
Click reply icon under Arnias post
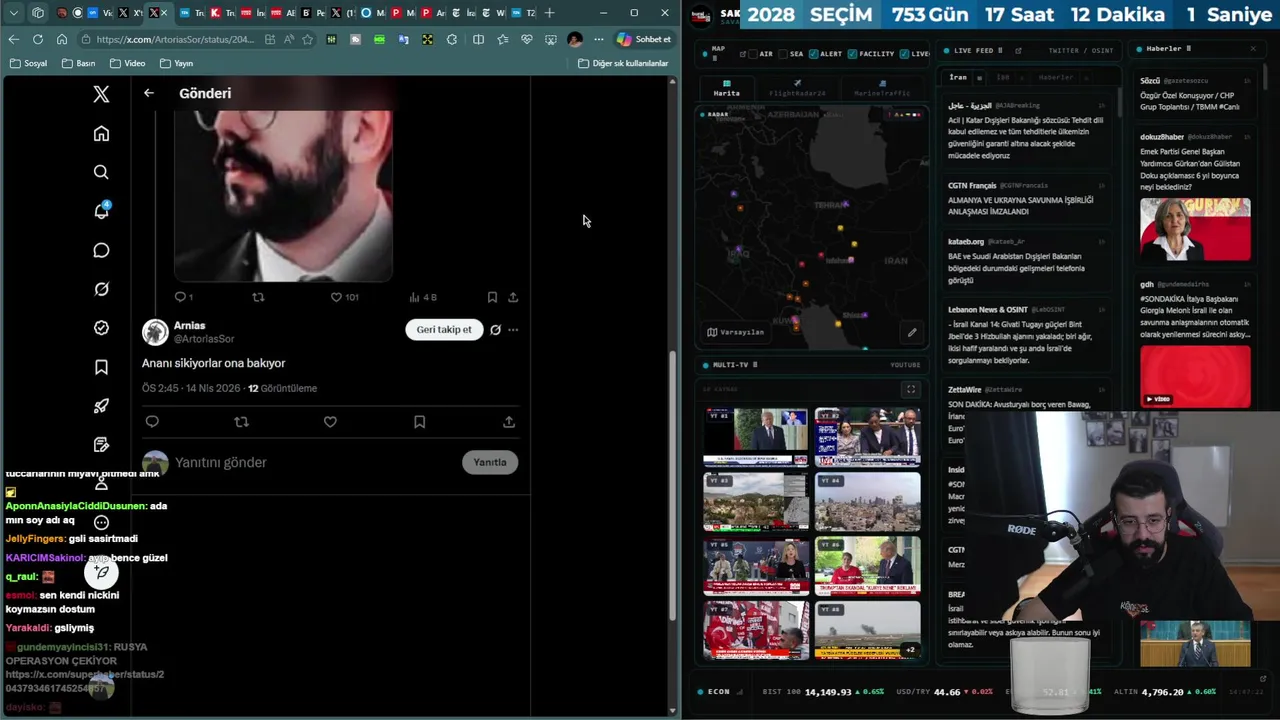point(152,422)
